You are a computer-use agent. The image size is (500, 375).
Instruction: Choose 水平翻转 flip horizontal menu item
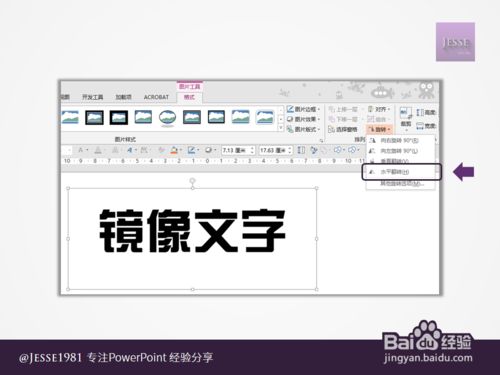pos(401,172)
